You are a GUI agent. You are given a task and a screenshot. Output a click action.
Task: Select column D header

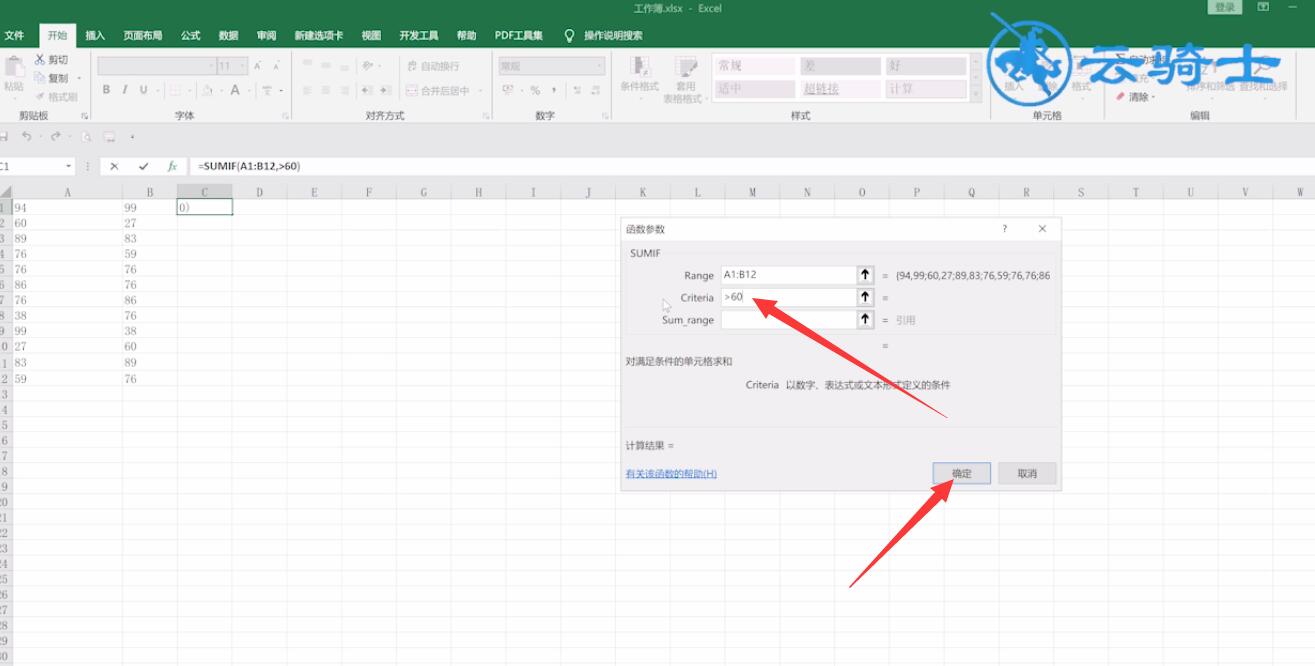(x=259, y=192)
